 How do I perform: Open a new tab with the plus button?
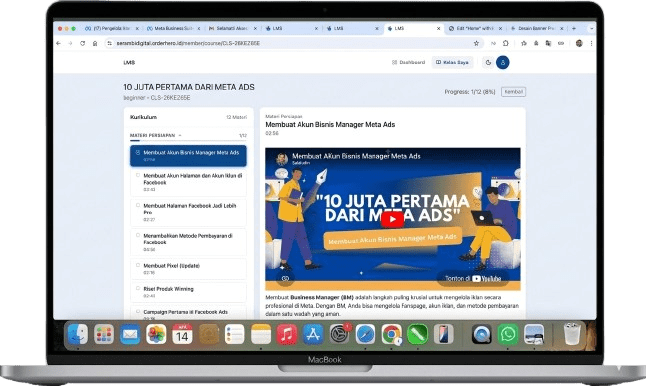pos(574,28)
